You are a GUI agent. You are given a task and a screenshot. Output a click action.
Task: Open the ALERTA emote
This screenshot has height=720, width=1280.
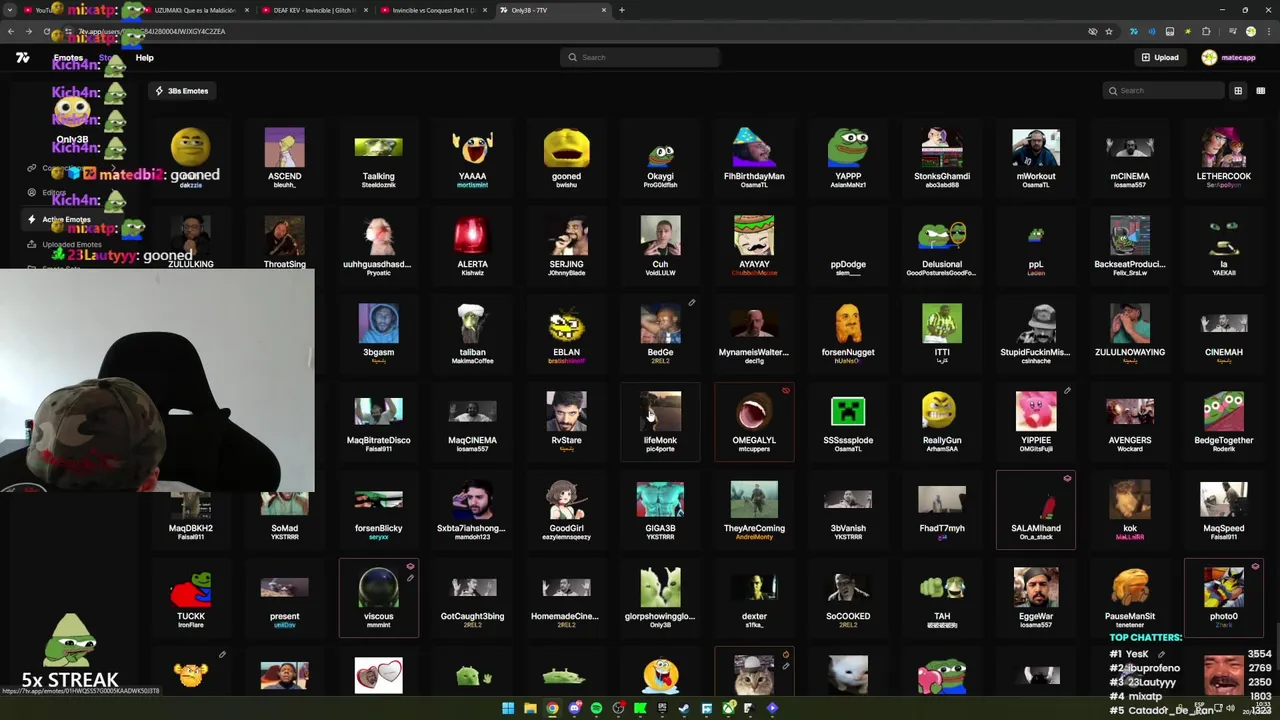pos(472,246)
